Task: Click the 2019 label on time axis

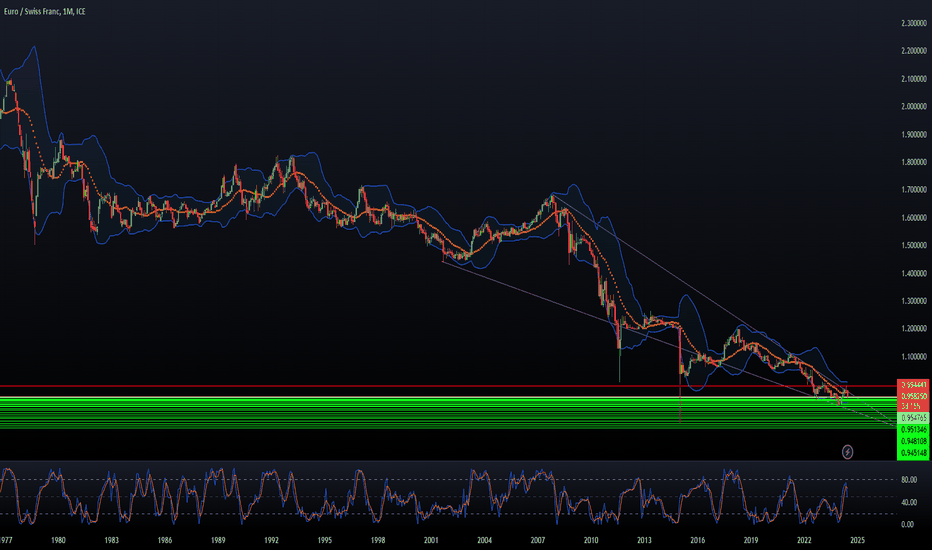Action: 751,540
